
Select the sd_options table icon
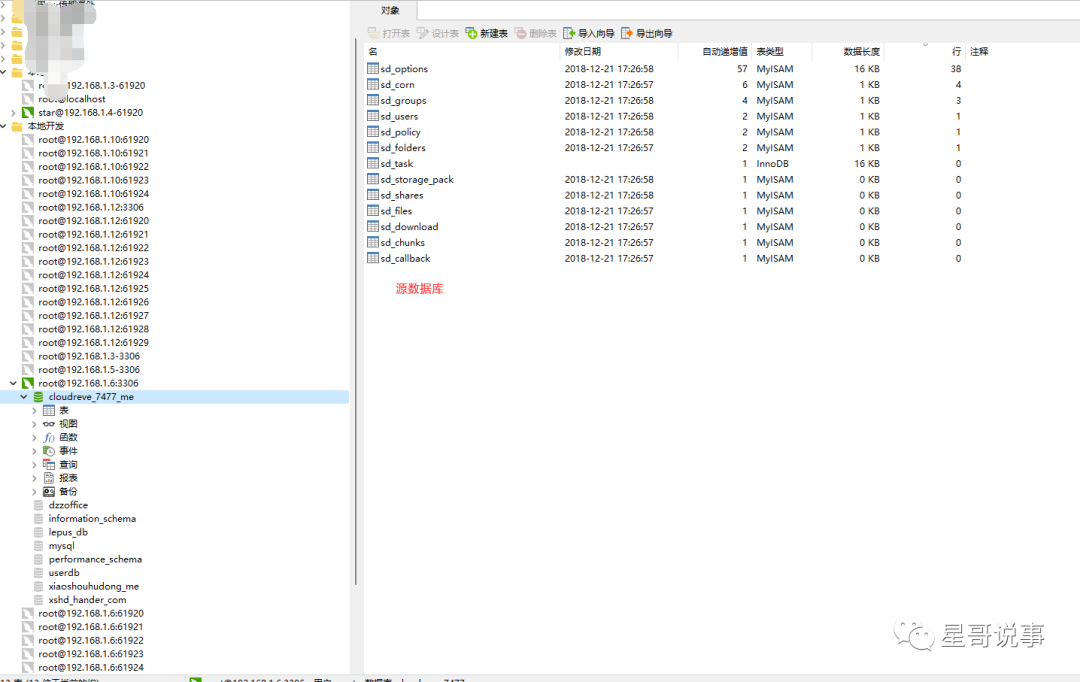pyautogui.click(x=373, y=68)
